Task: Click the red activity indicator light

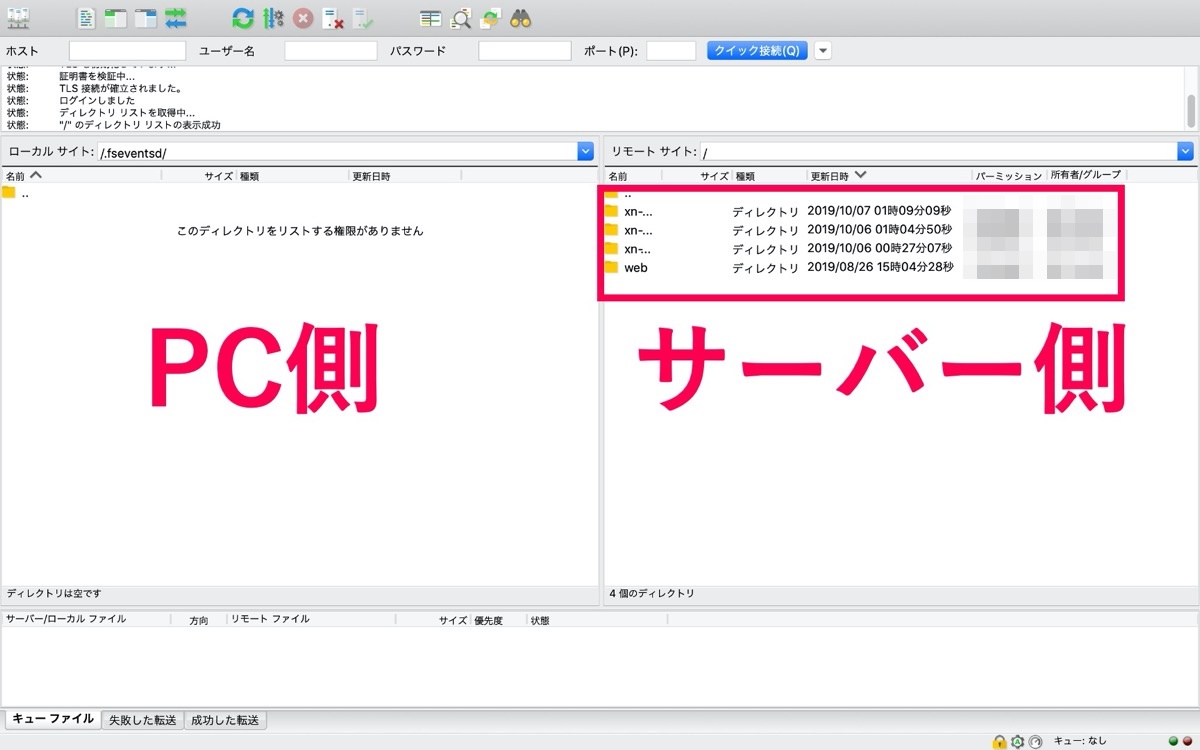Action: pyautogui.click(x=1188, y=742)
